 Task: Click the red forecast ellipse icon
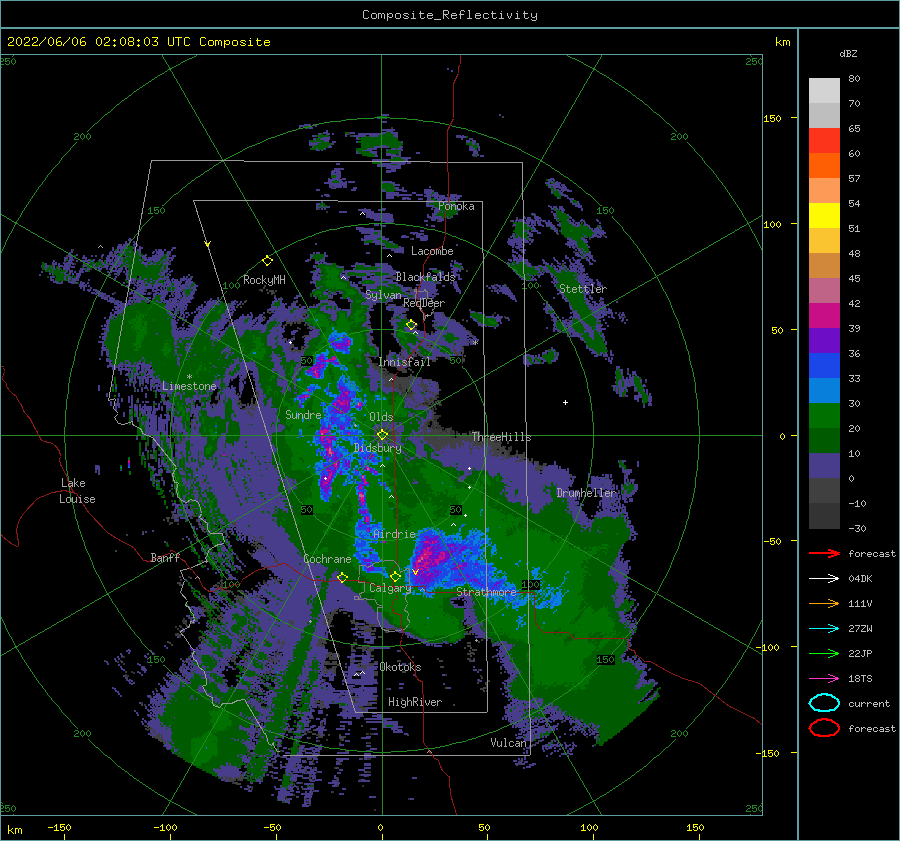(x=824, y=728)
